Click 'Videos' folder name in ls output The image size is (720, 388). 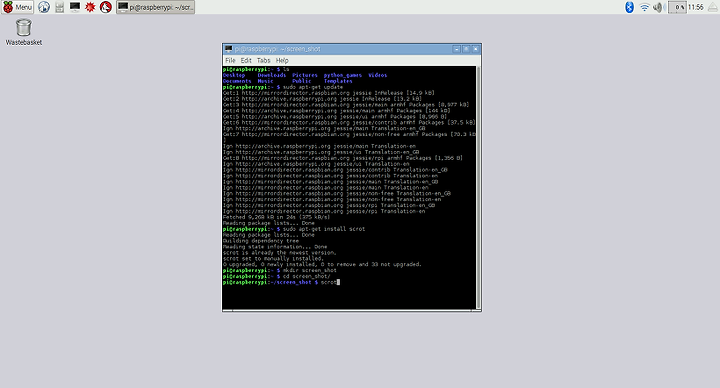pyautogui.click(x=377, y=75)
